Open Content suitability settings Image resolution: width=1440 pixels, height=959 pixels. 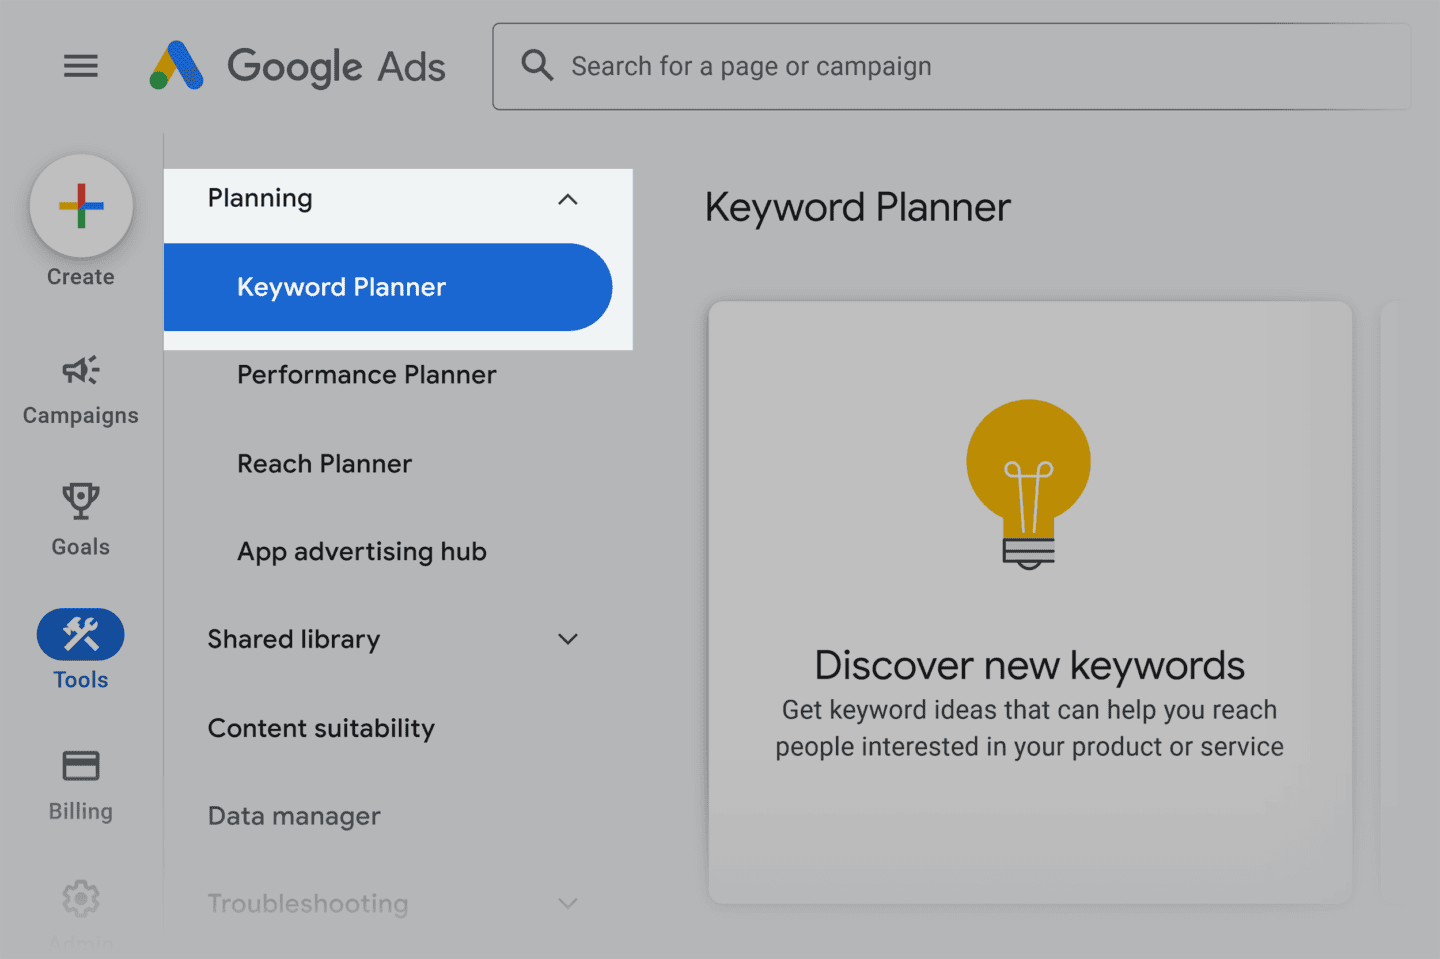pyautogui.click(x=321, y=728)
